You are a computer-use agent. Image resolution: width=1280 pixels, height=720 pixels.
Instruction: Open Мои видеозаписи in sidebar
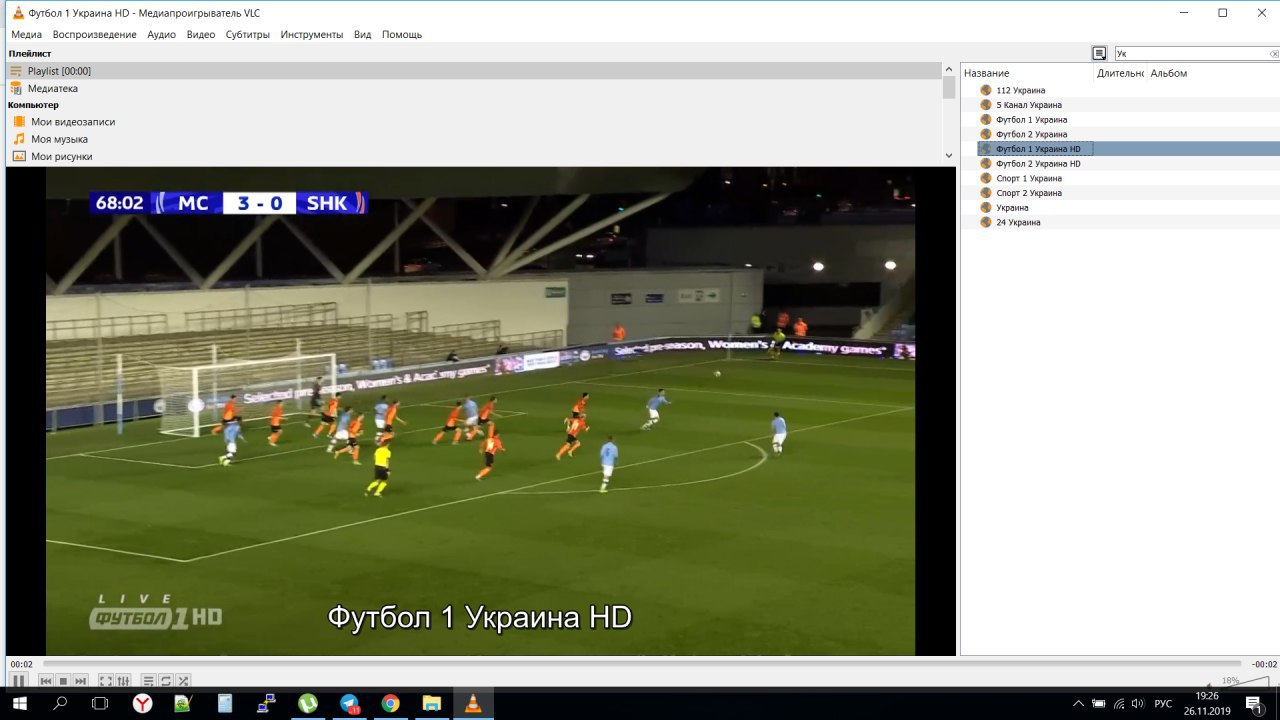[x=73, y=121]
